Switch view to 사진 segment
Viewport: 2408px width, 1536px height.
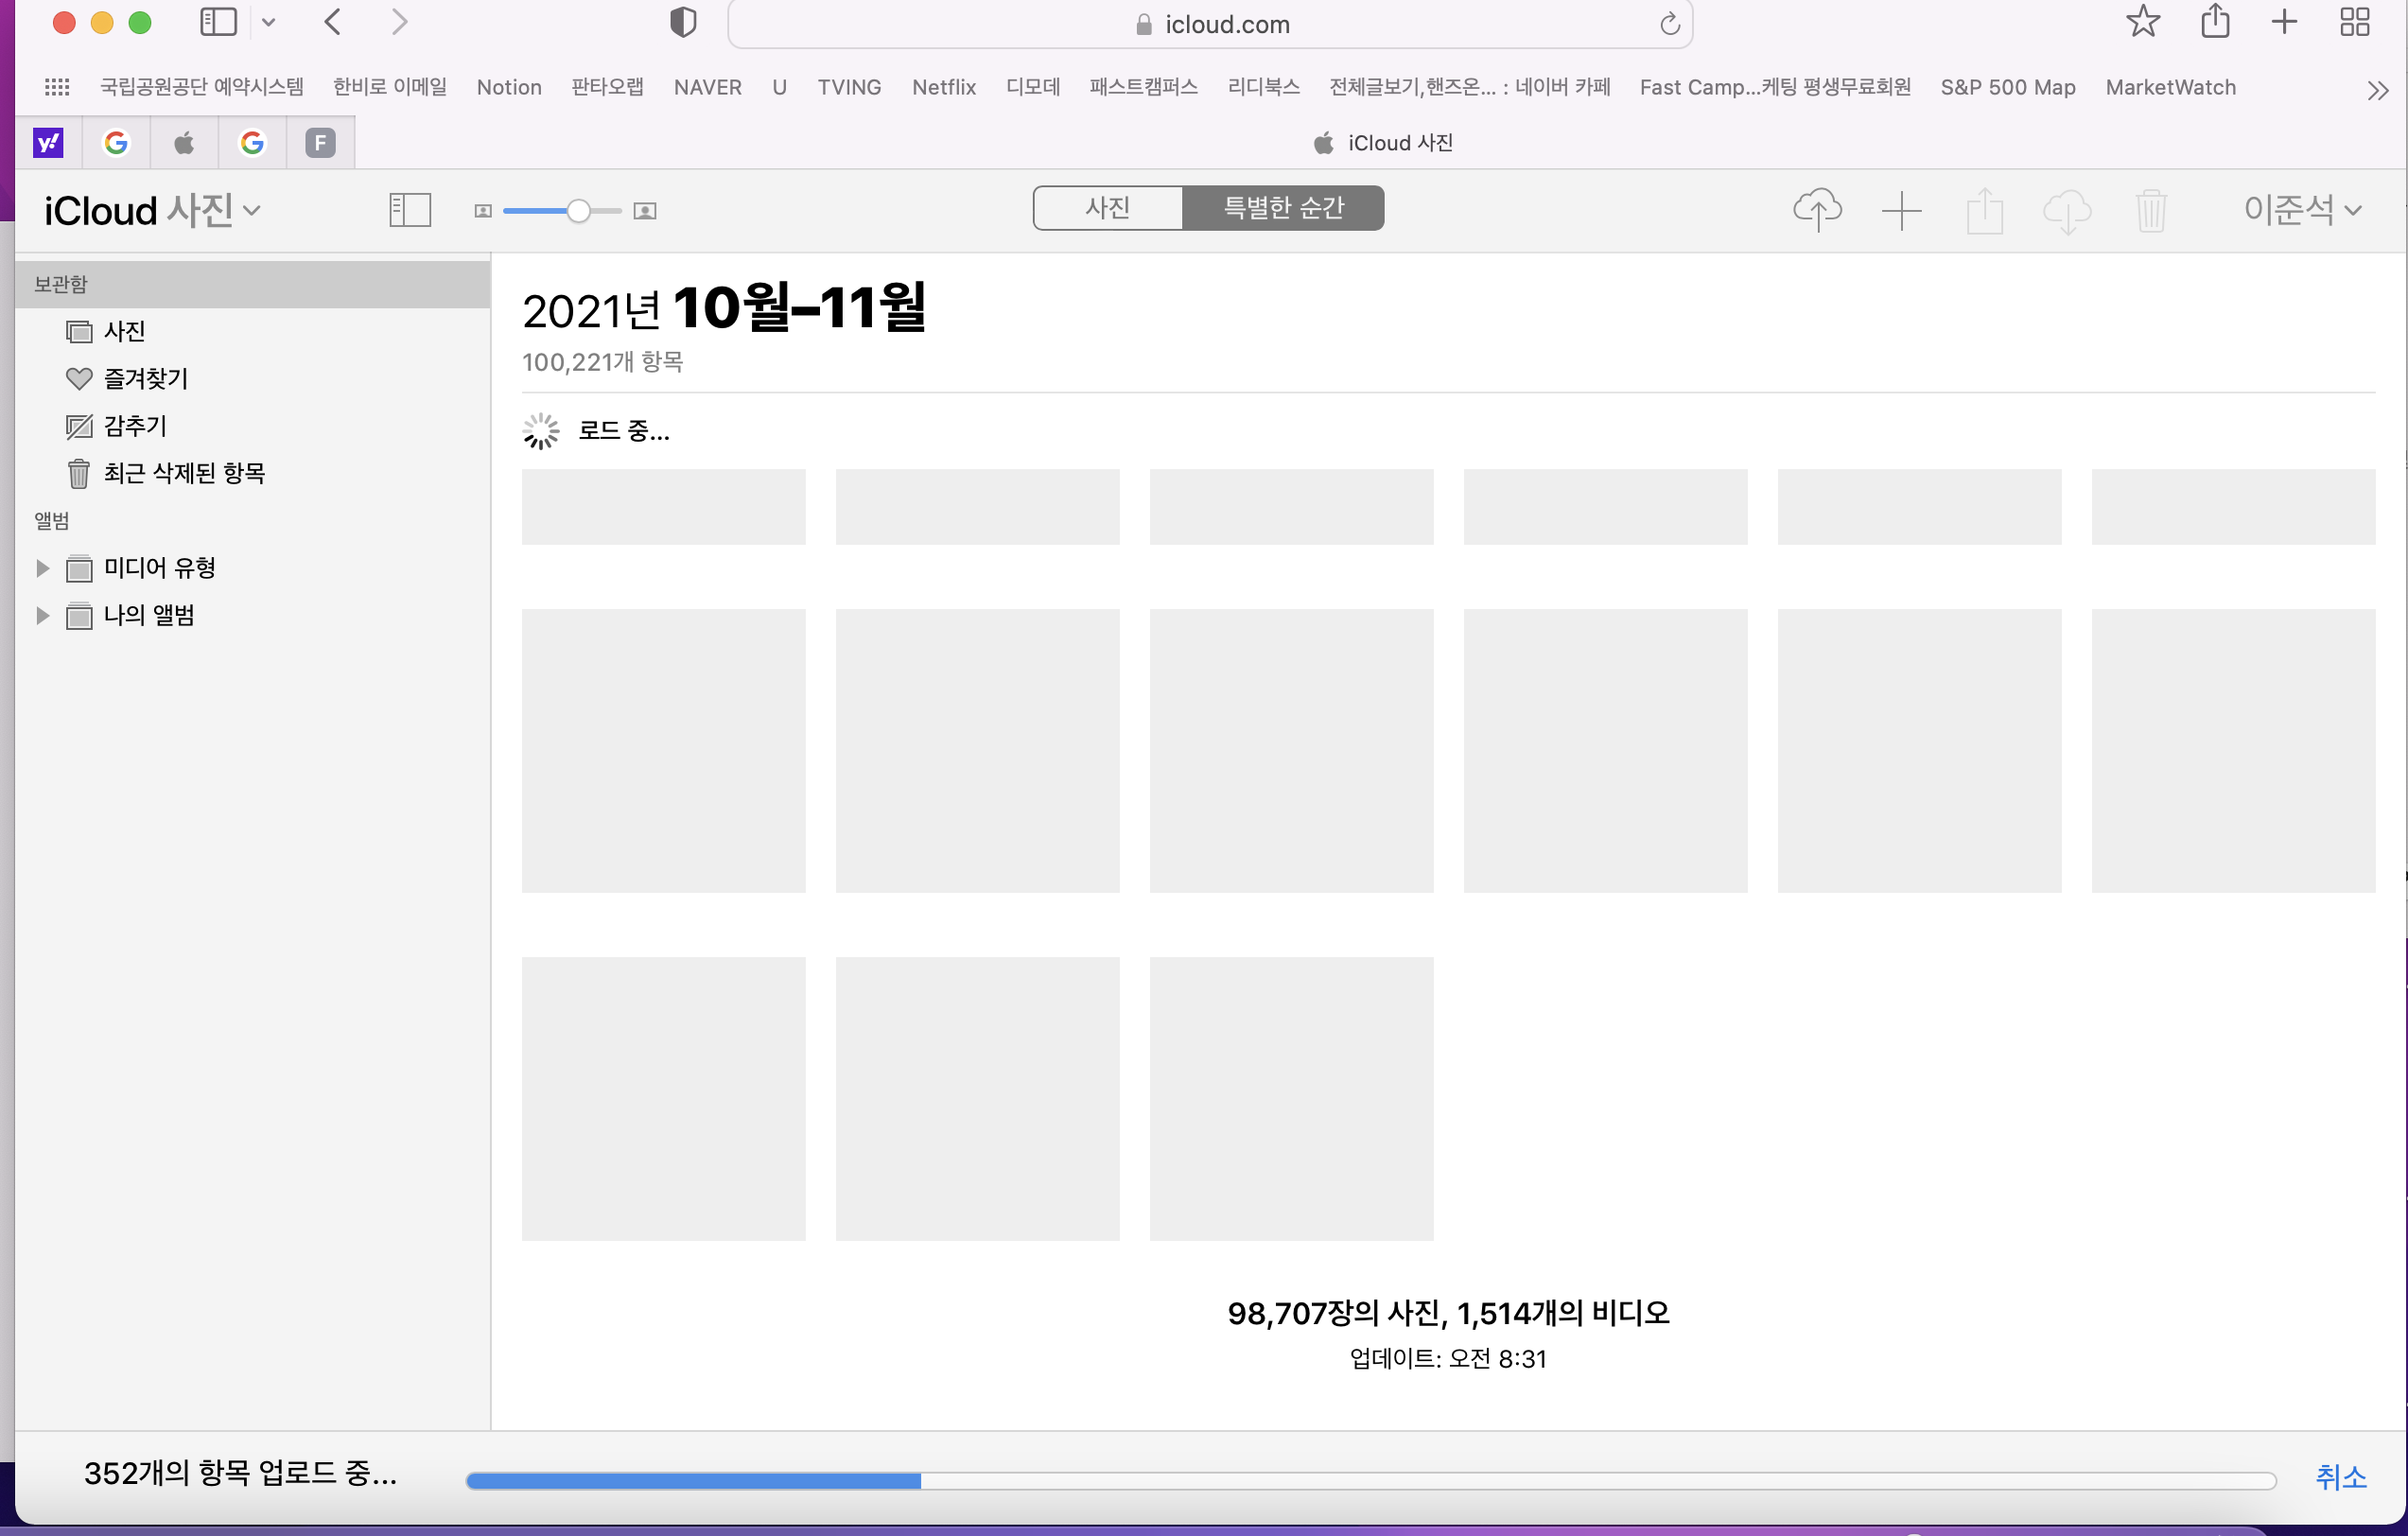pyautogui.click(x=1107, y=208)
